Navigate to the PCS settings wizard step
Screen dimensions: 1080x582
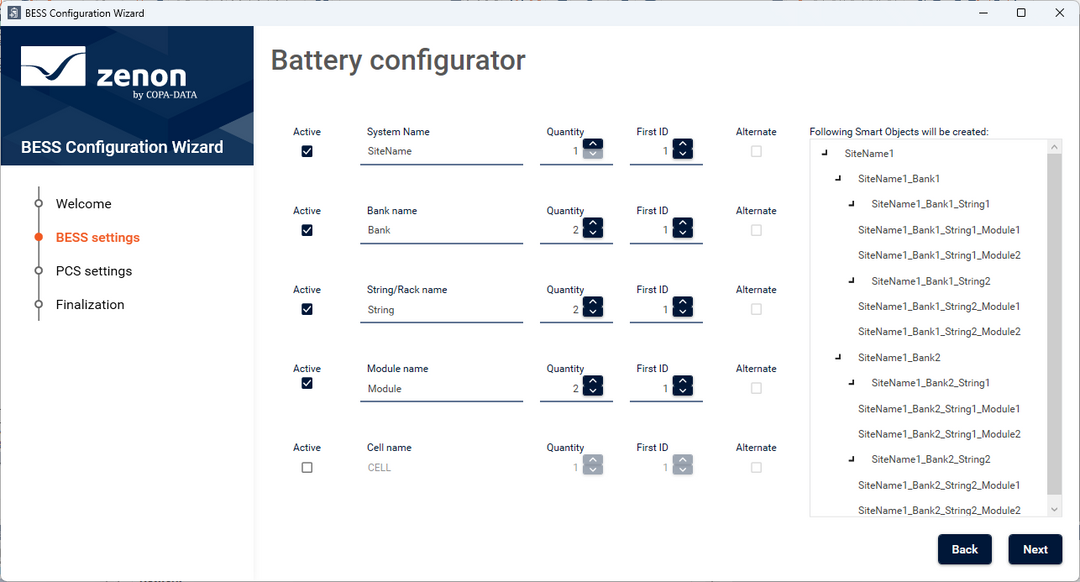[x=92, y=270]
